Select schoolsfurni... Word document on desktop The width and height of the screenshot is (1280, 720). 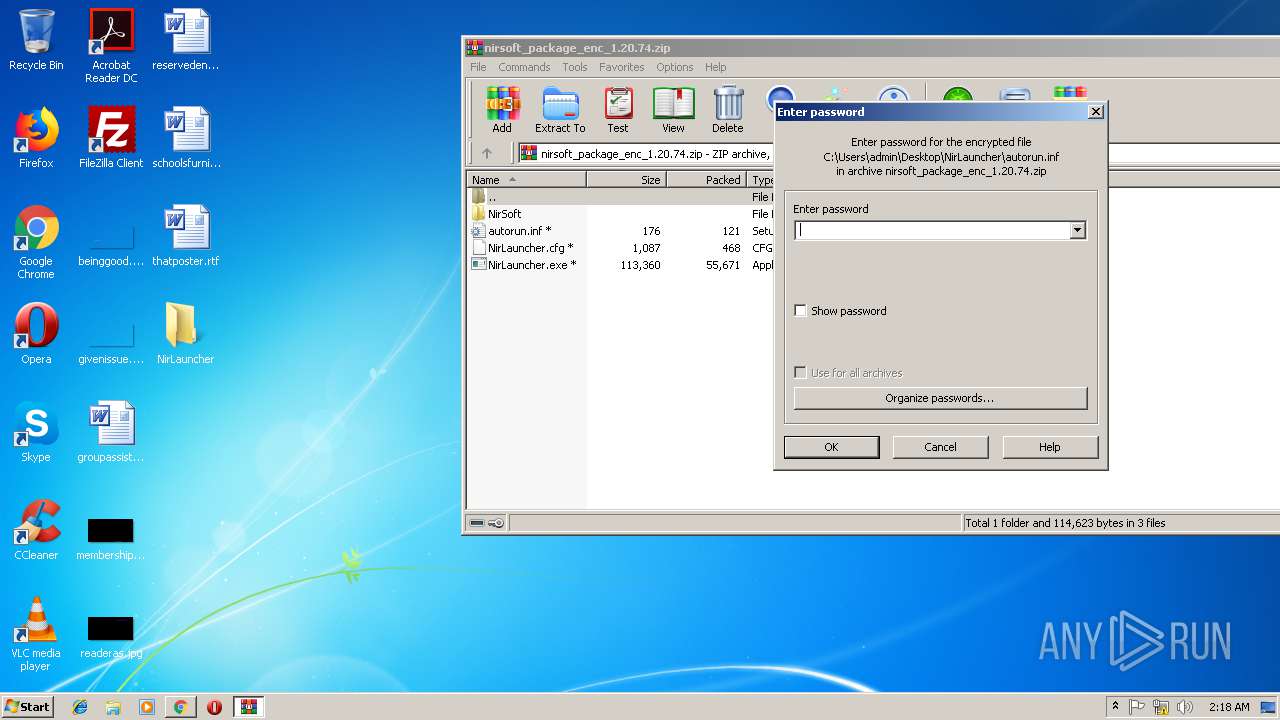(x=186, y=138)
